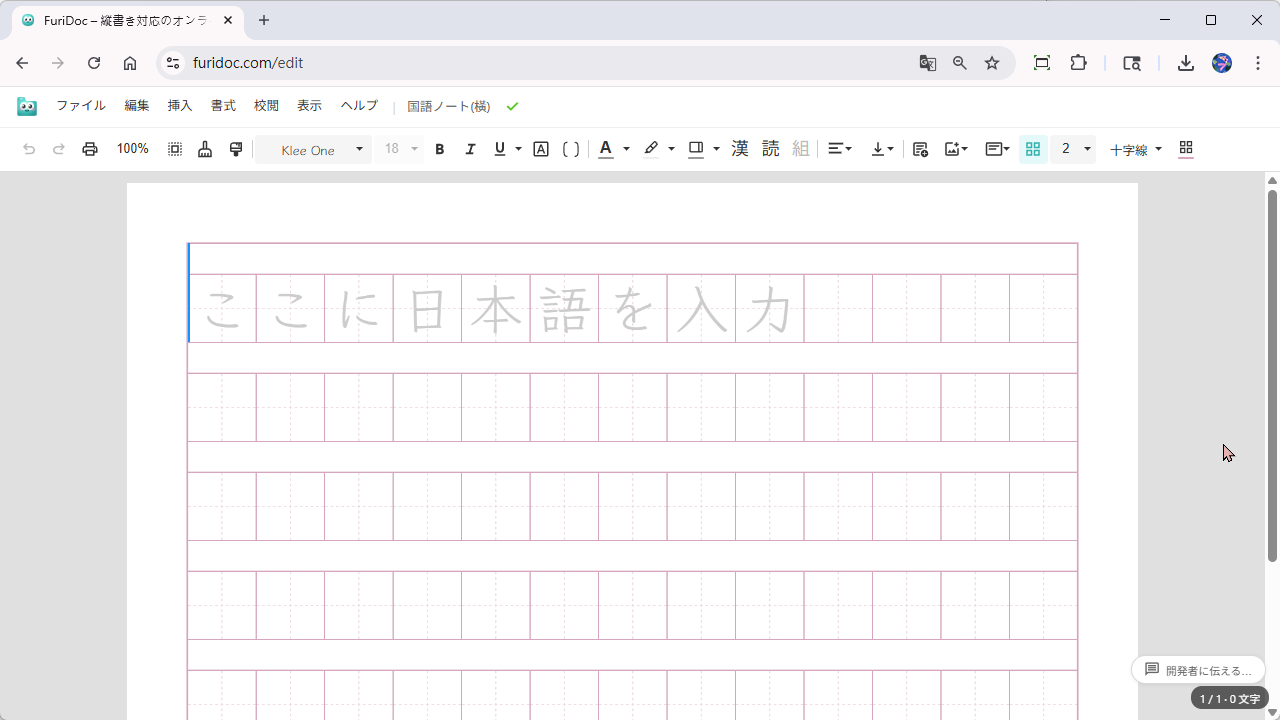The image size is (1280, 720).
Task: Click the vertical scrollbar down arrow
Action: [x=1271, y=711]
